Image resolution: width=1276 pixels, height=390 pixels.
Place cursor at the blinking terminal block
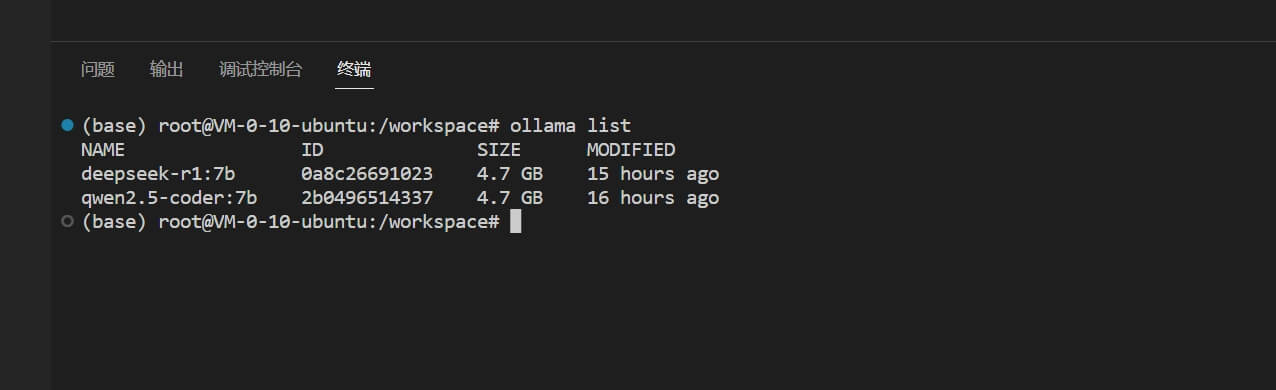click(516, 222)
